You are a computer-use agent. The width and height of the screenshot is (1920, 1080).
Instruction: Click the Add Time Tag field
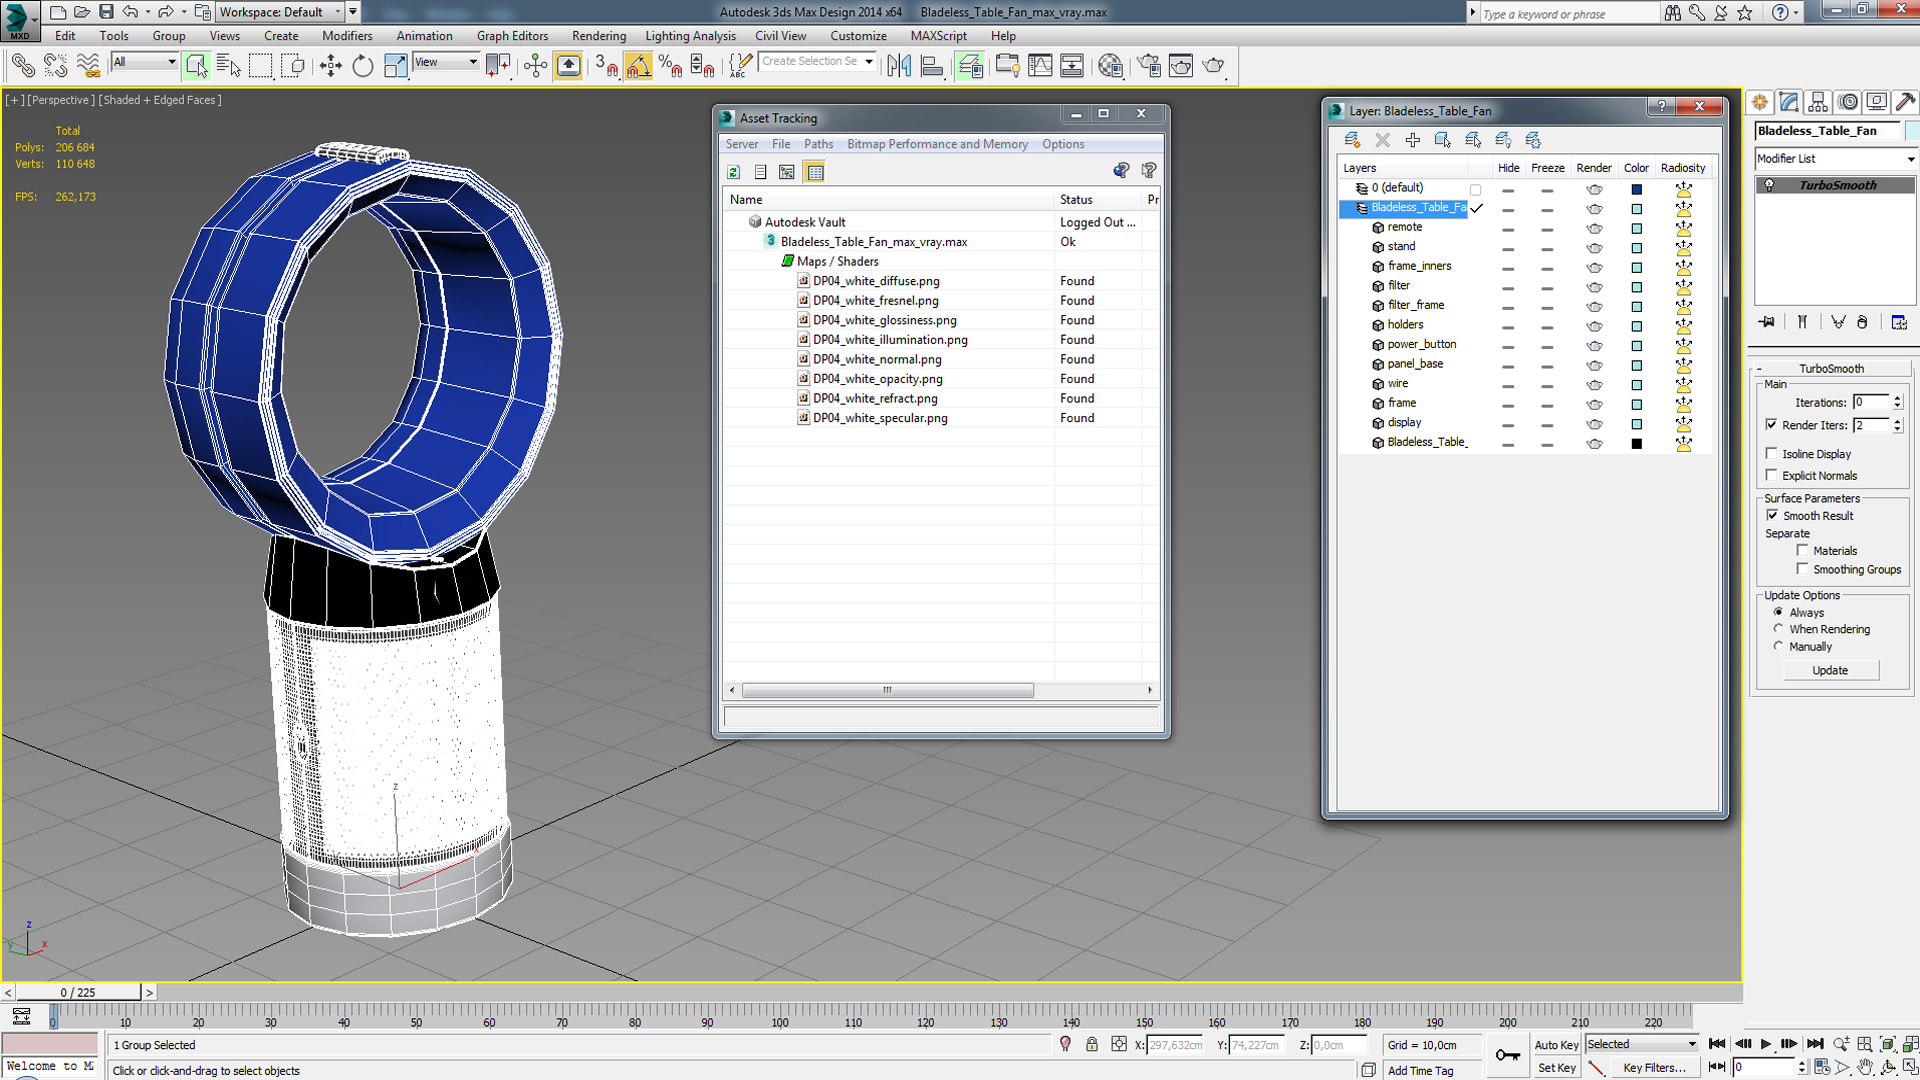coord(1421,1070)
